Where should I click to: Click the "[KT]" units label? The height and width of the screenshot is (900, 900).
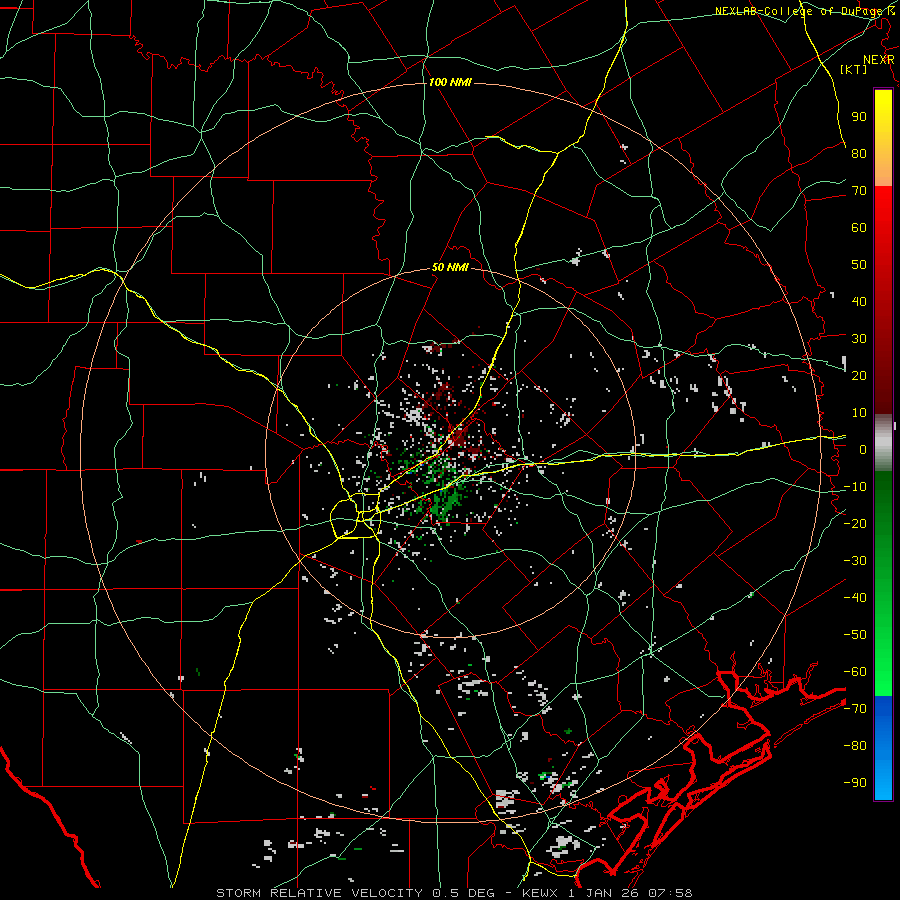[854, 69]
